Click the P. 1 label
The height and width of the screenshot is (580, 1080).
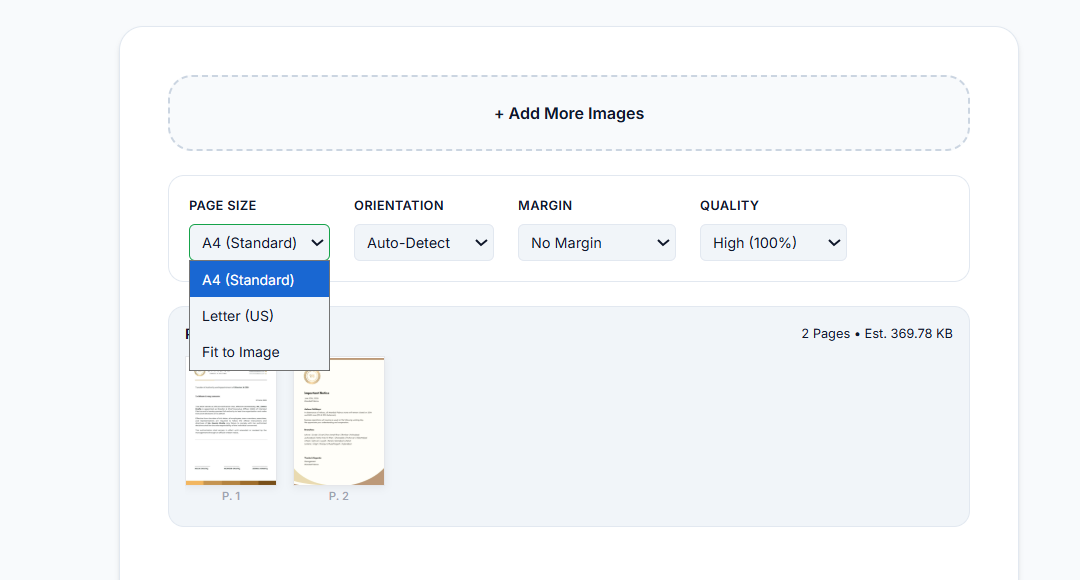(x=231, y=496)
